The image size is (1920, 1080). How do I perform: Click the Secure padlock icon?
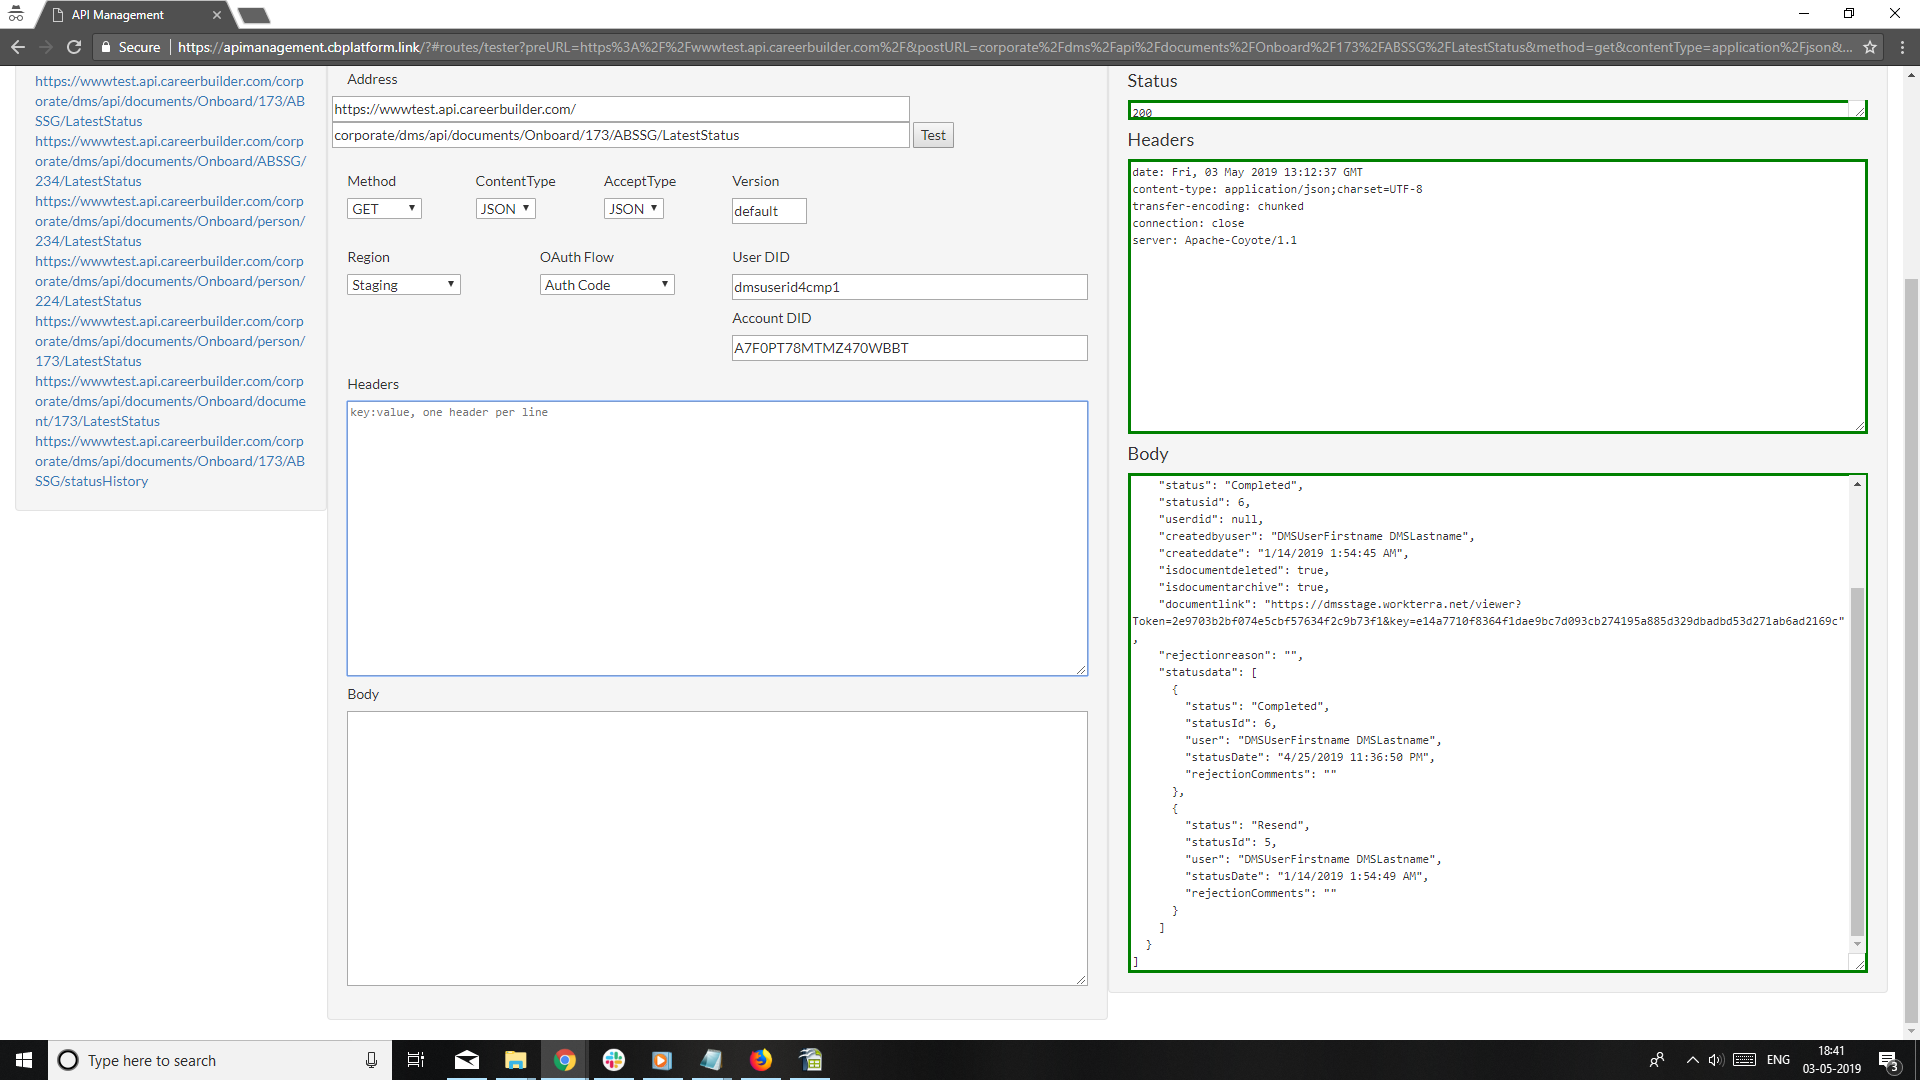click(x=106, y=47)
